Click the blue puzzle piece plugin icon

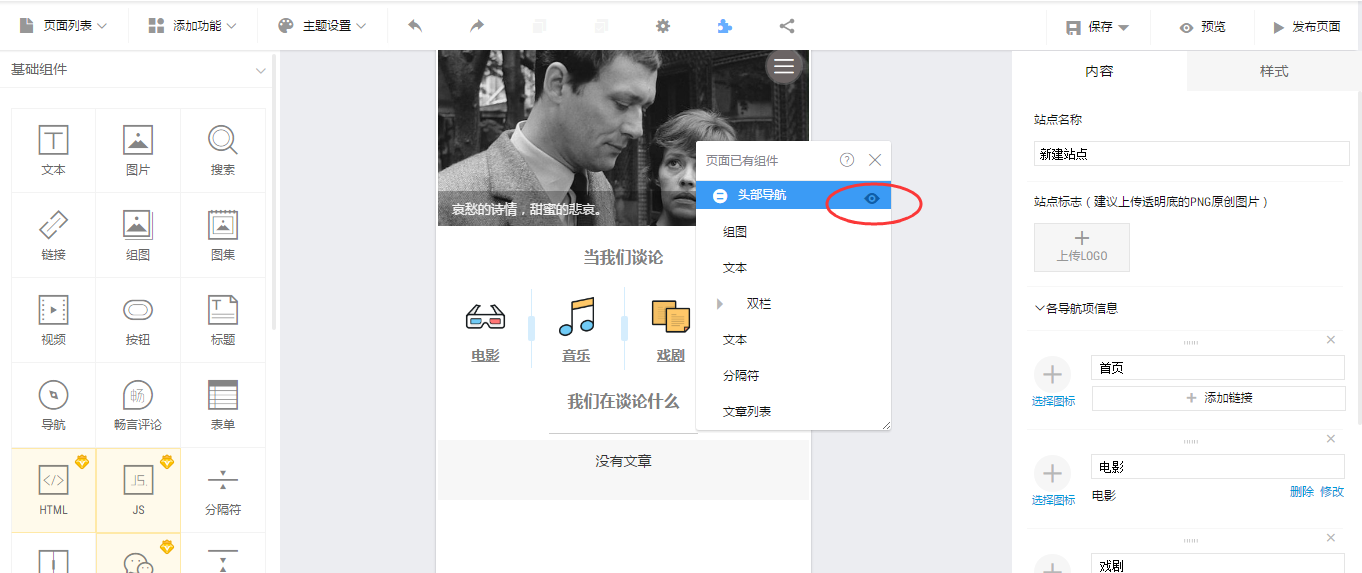point(724,26)
